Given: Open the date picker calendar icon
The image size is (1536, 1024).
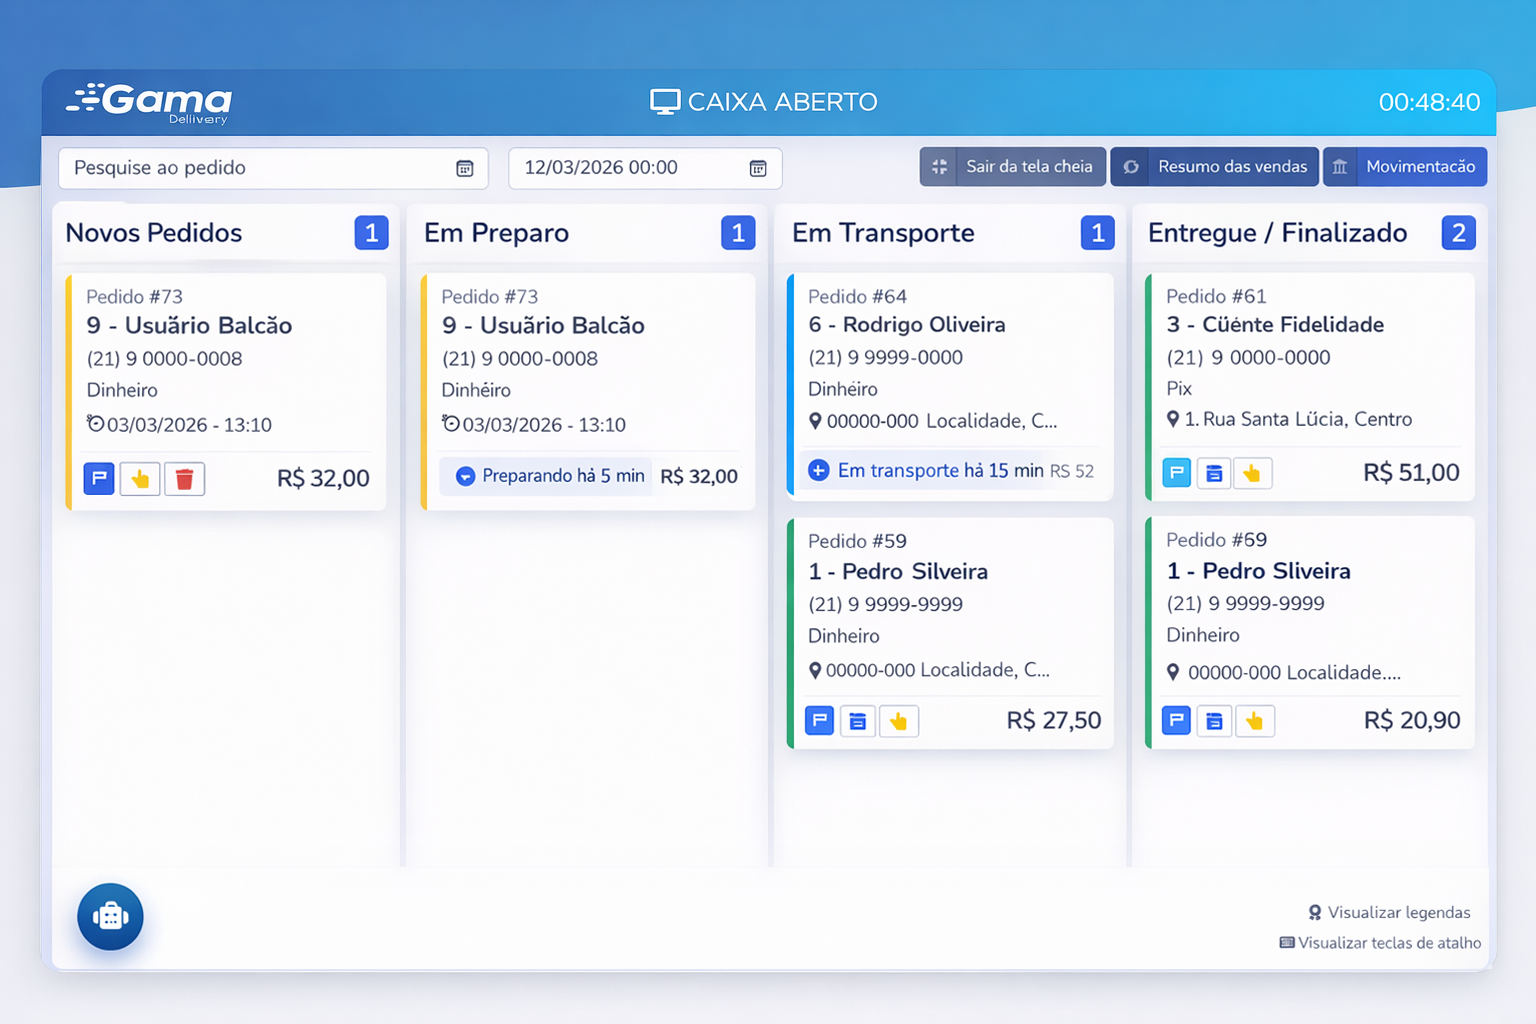Looking at the screenshot, I should point(758,168).
